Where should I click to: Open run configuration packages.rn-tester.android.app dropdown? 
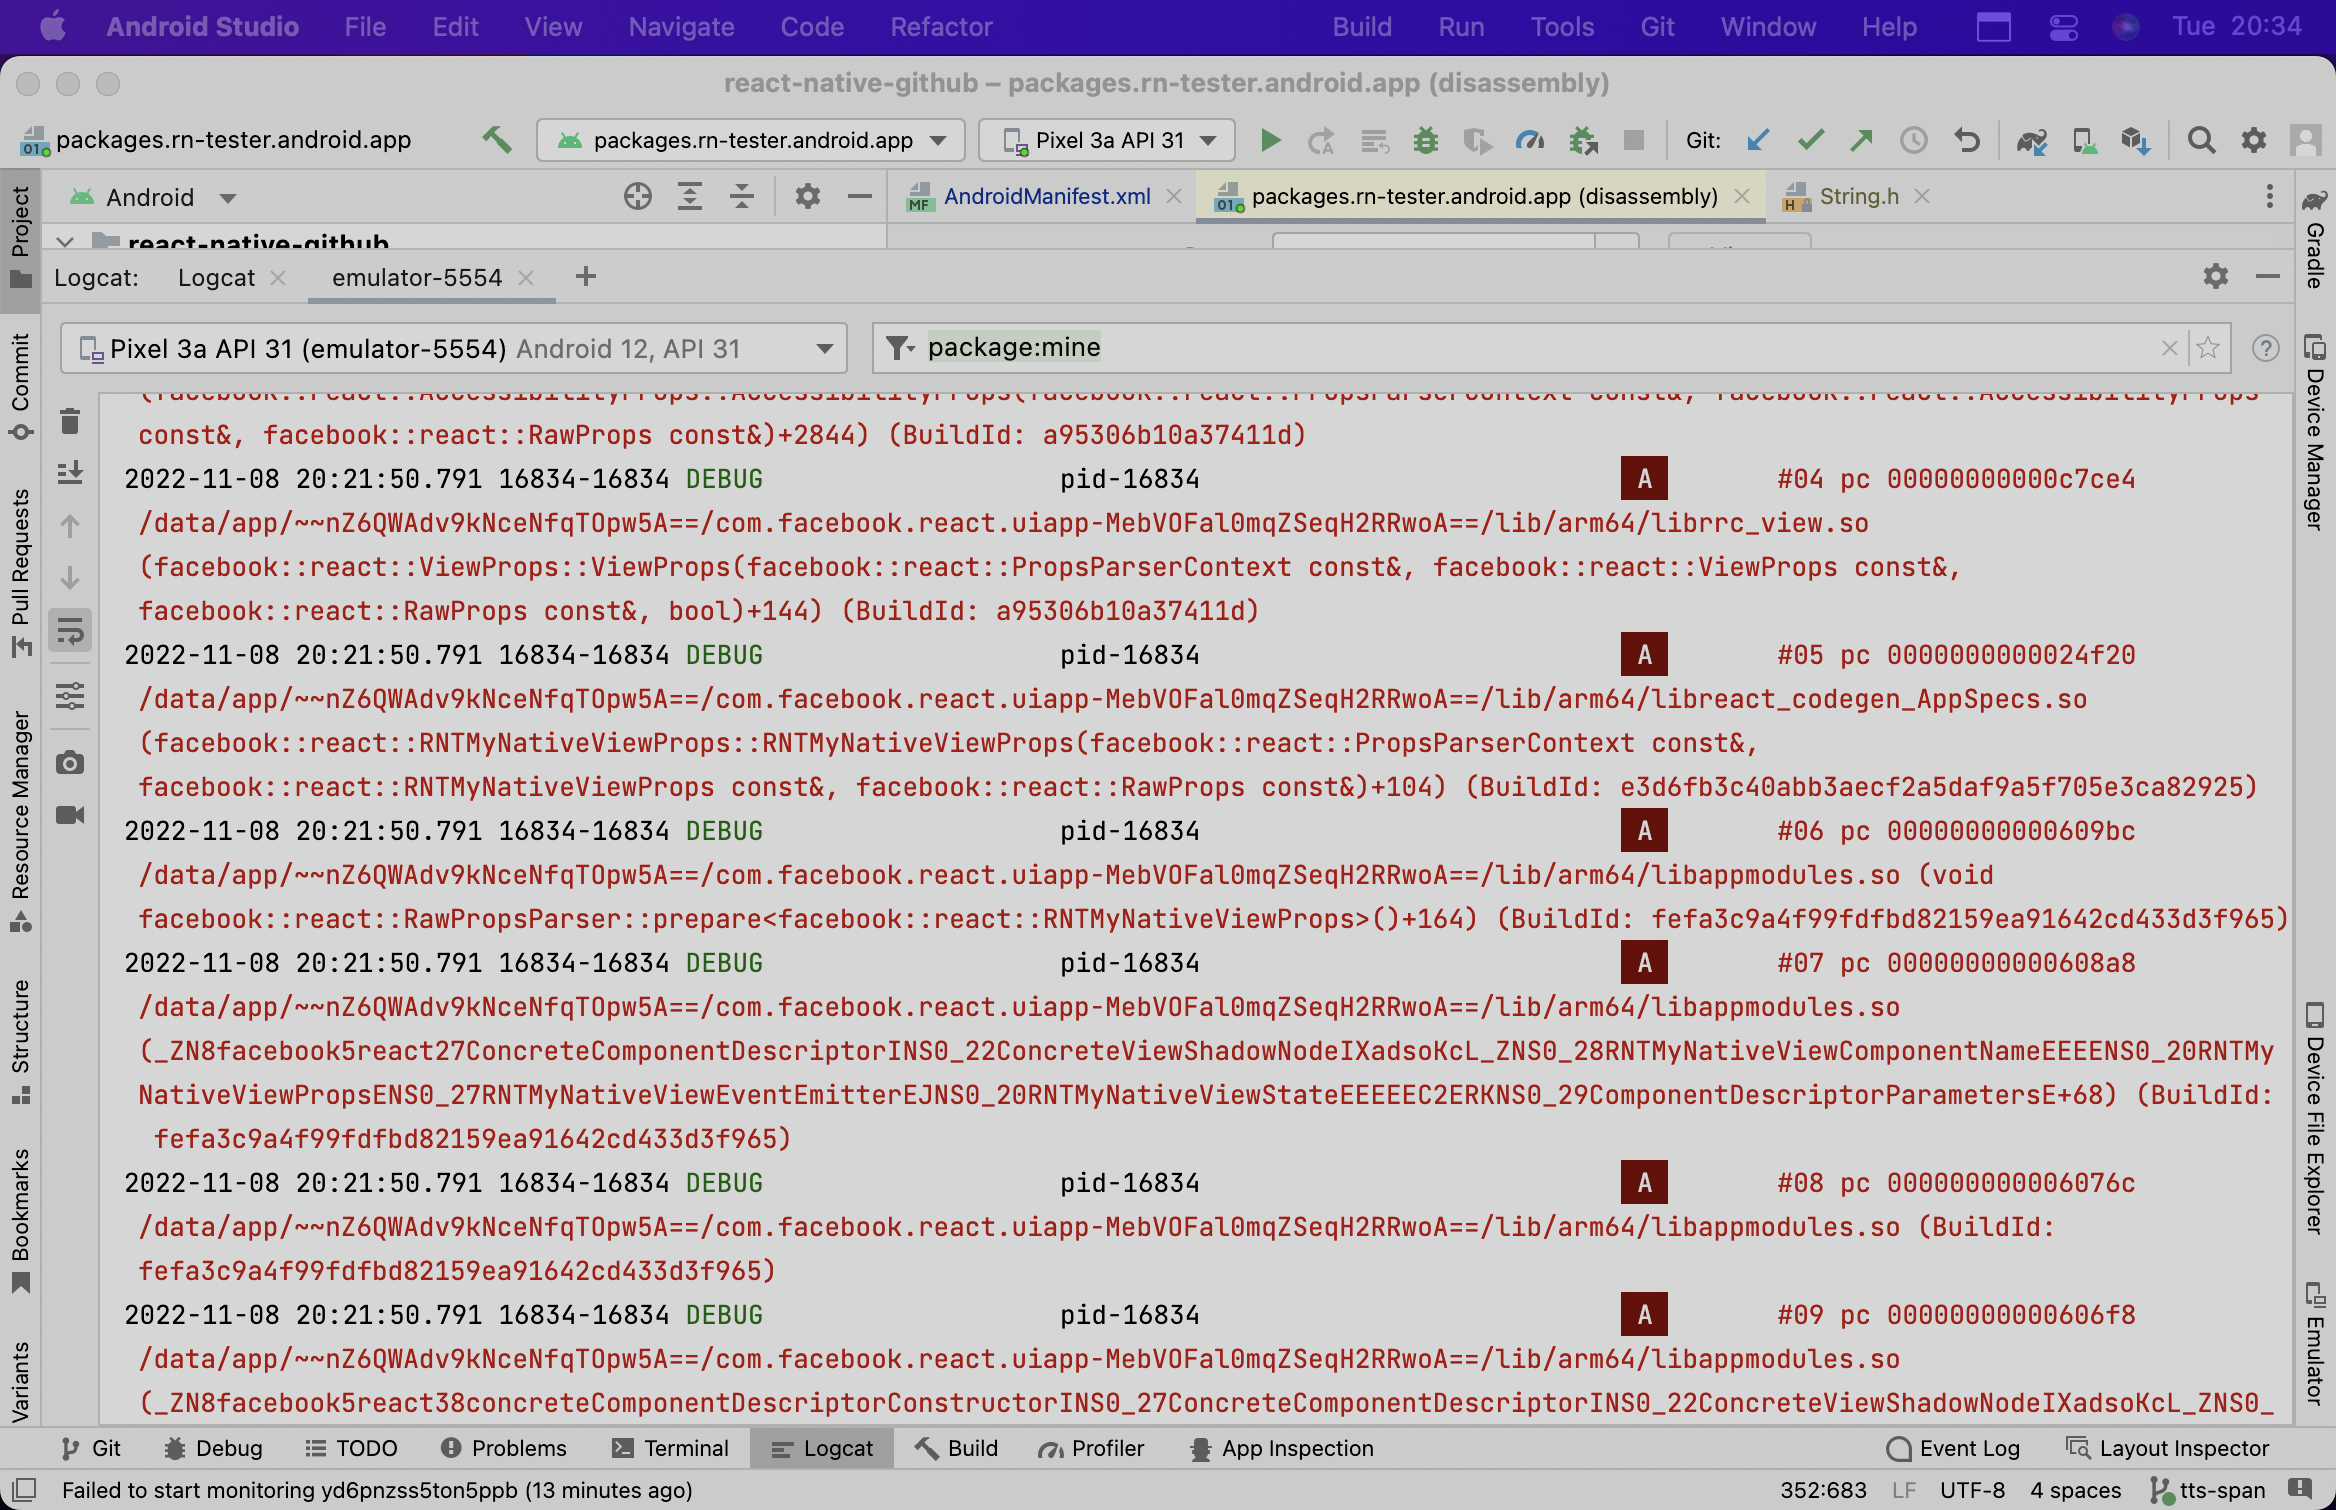click(751, 140)
